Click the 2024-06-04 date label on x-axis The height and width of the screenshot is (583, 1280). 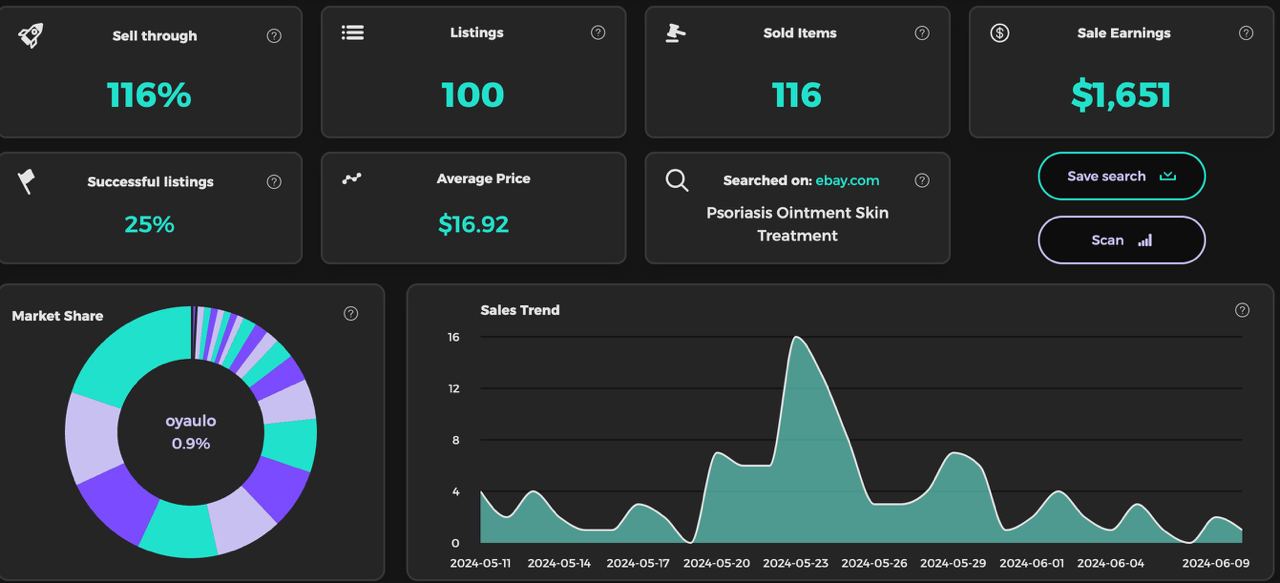pos(1111,564)
